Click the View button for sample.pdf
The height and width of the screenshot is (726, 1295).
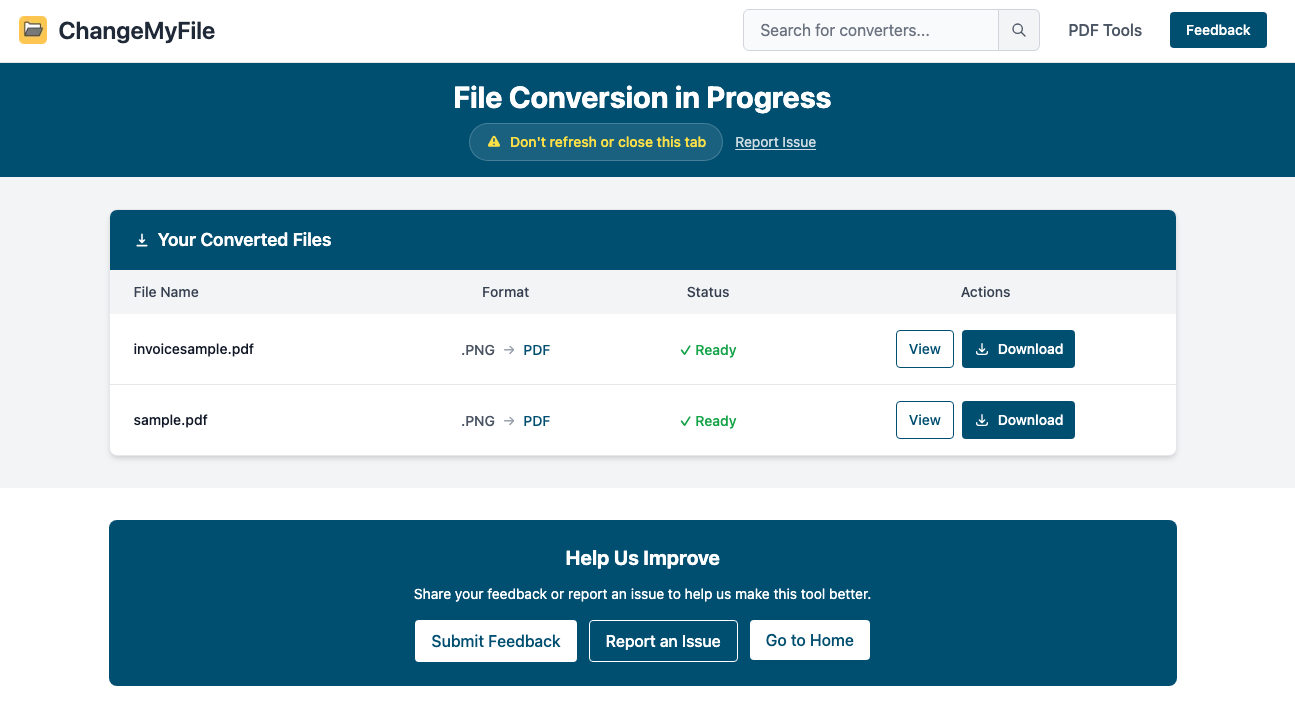pos(924,420)
